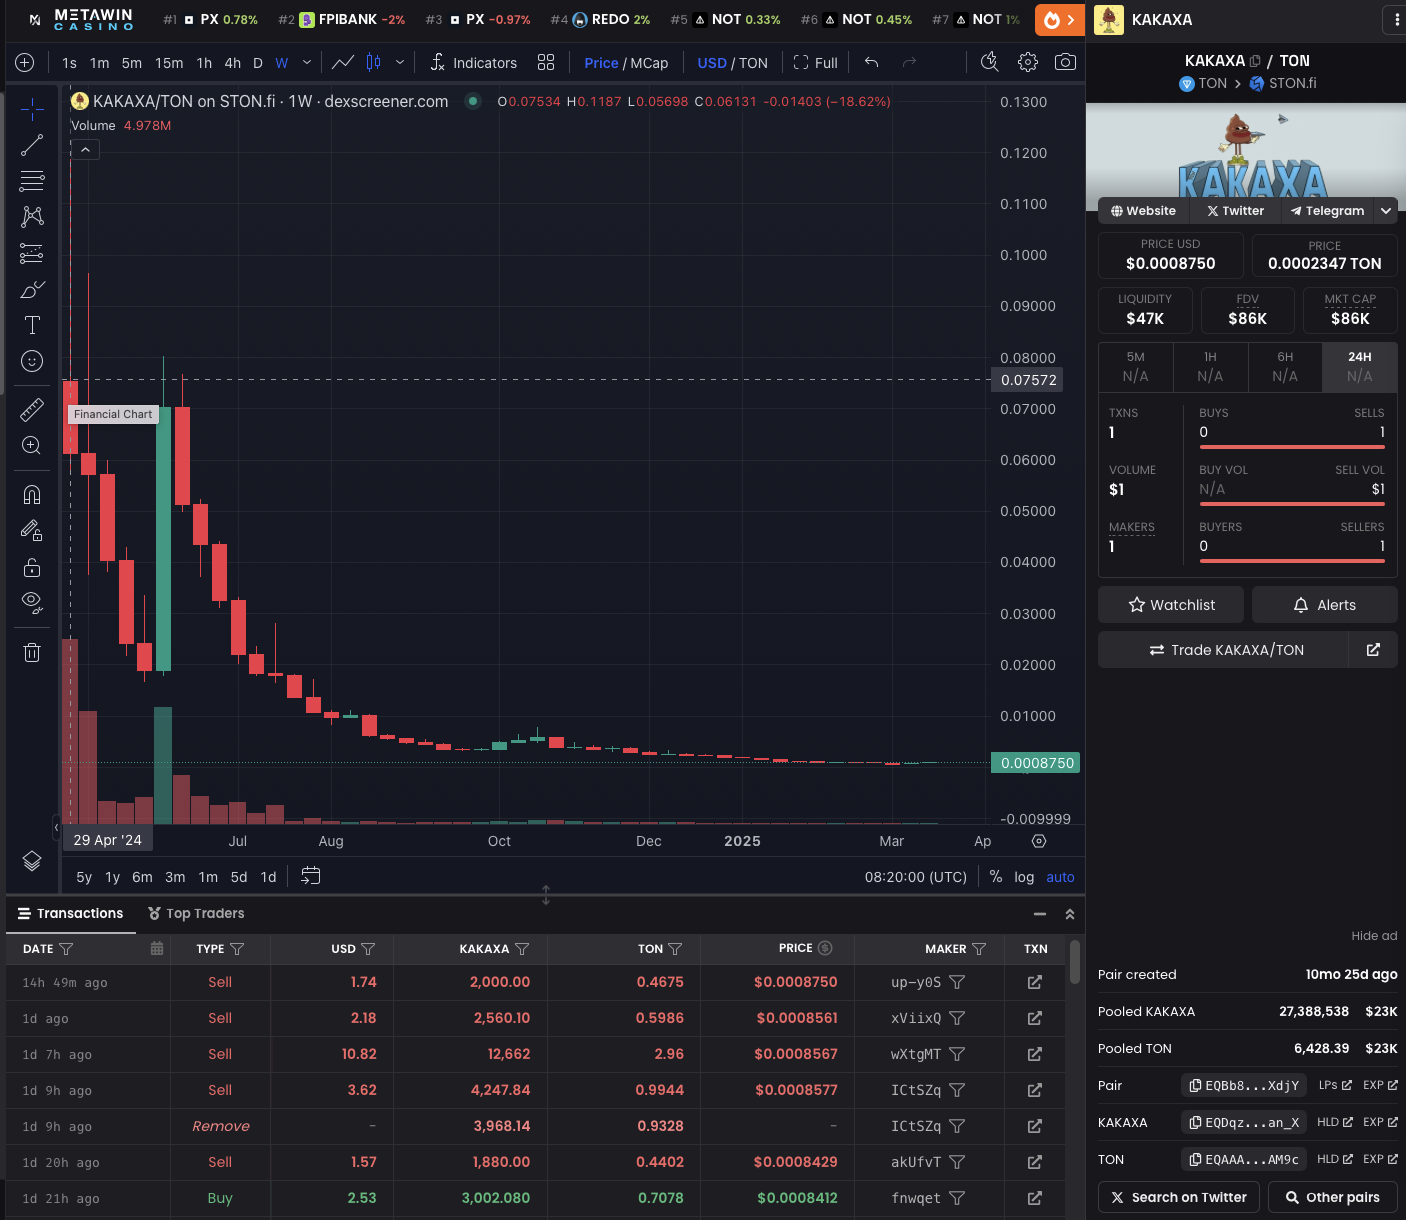The height and width of the screenshot is (1220, 1406).
Task: Click the trash remove drawings icon
Action: pos(32,652)
